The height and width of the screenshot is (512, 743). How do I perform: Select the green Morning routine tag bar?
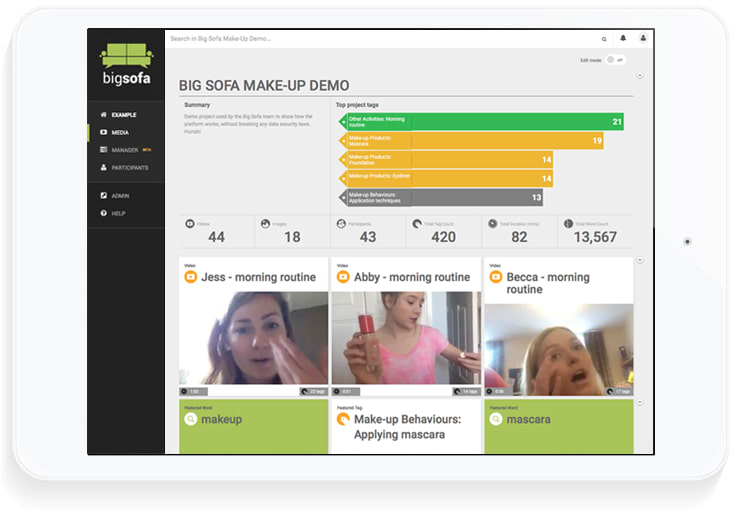pyautogui.click(x=481, y=122)
